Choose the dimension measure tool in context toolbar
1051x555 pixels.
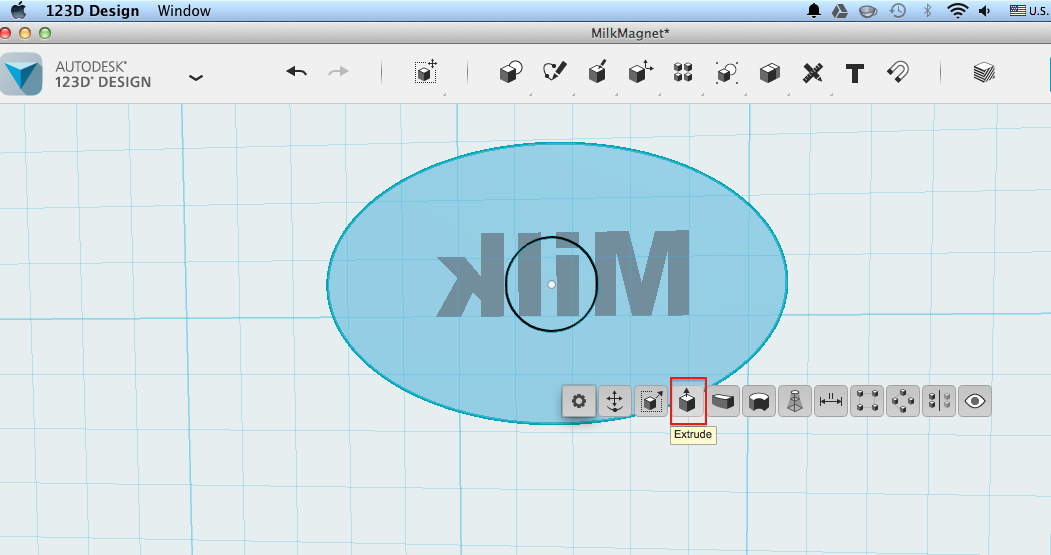(830, 402)
